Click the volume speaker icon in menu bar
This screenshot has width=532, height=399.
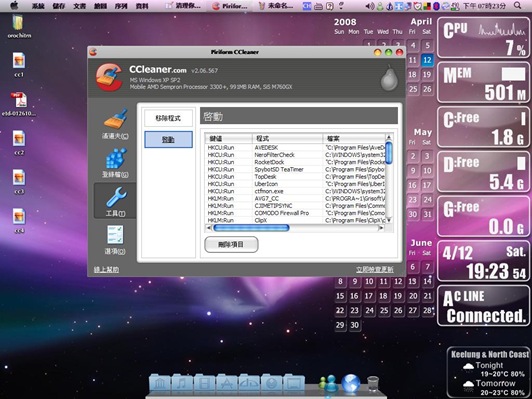point(370,6)
